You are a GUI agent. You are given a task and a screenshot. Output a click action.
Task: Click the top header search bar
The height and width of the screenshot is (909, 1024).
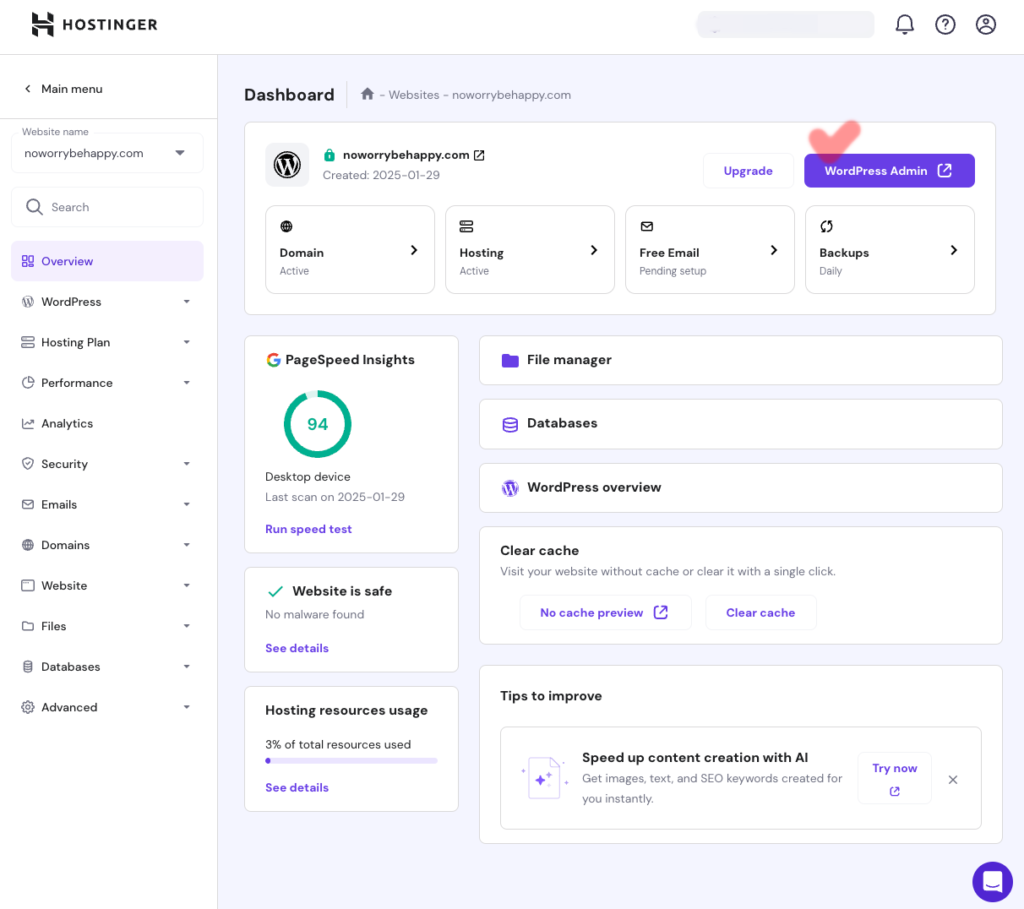point(786,25)
